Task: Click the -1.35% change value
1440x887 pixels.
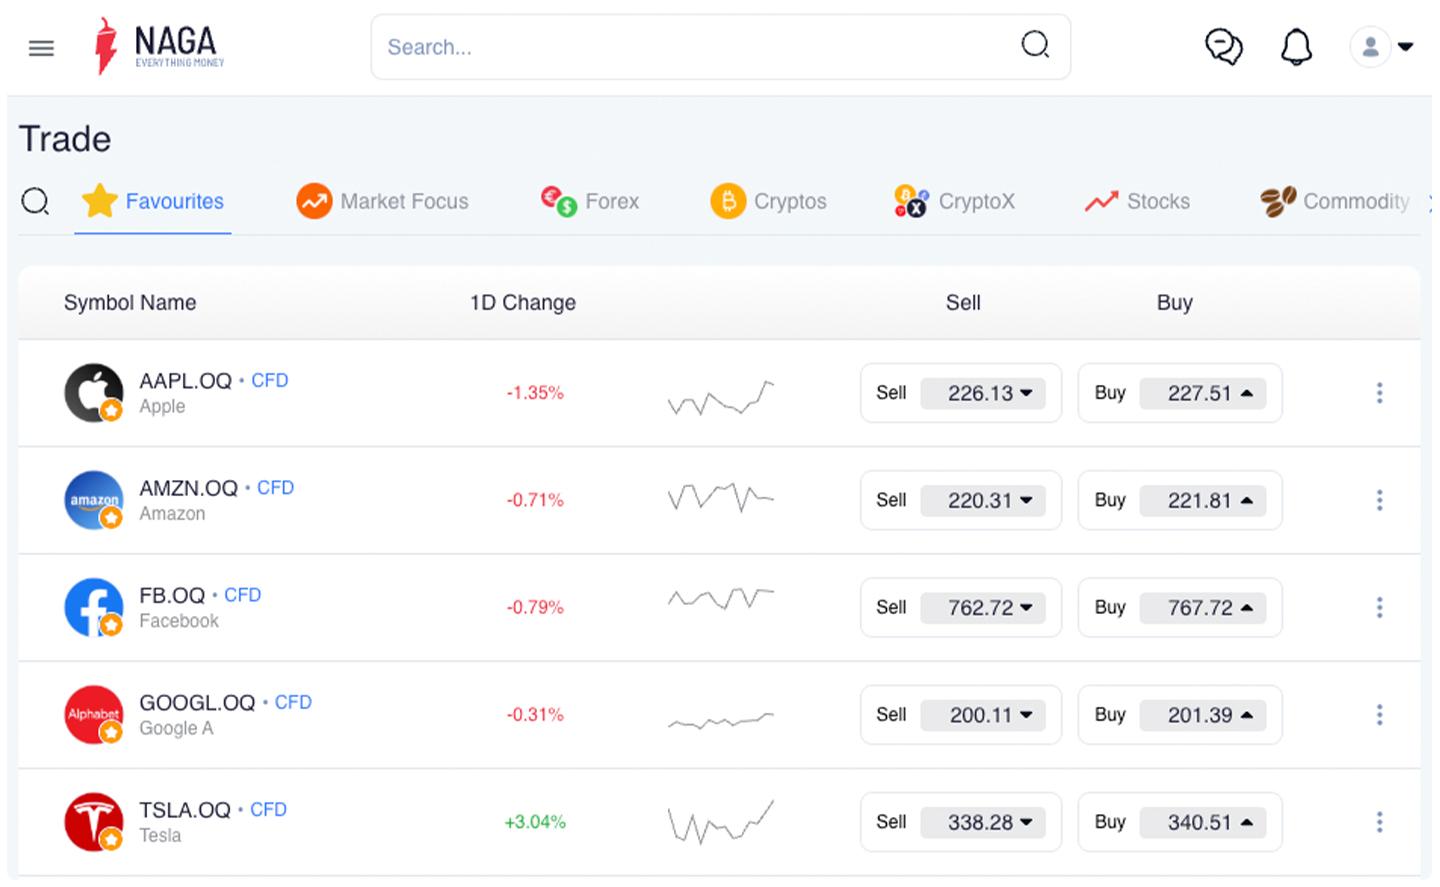Action: point(535,393)
